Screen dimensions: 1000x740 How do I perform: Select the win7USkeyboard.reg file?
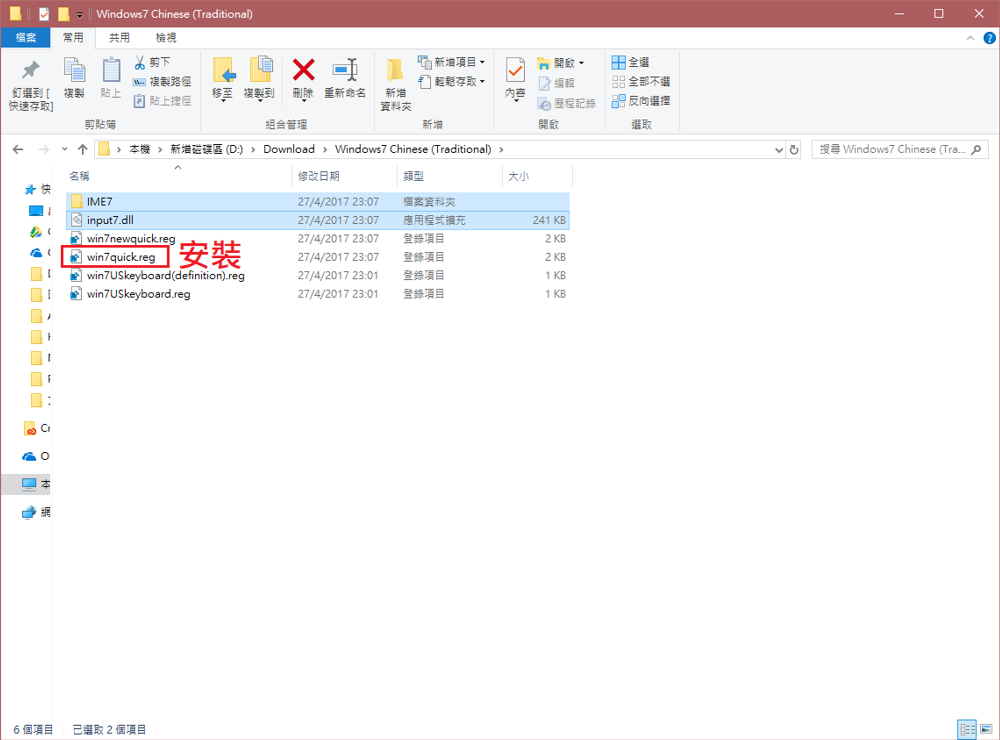point(318,294)
